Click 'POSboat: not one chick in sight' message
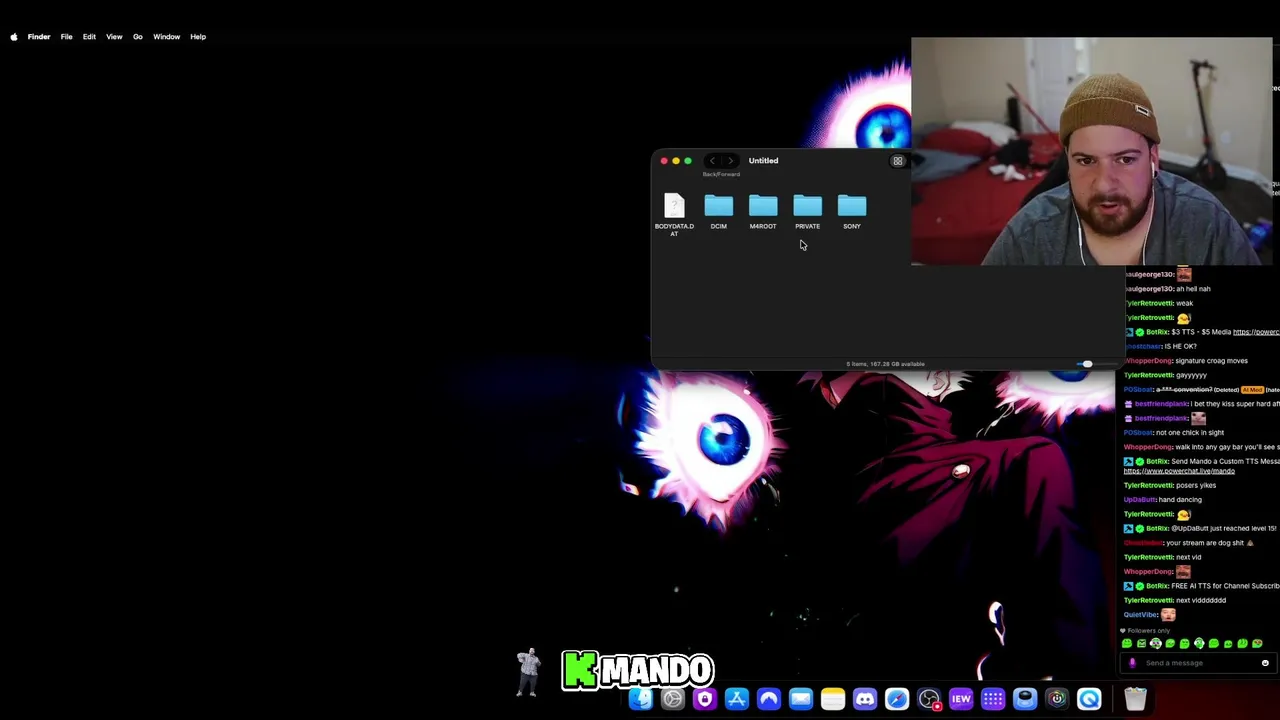1280x720 pixels. [1174, 433]
